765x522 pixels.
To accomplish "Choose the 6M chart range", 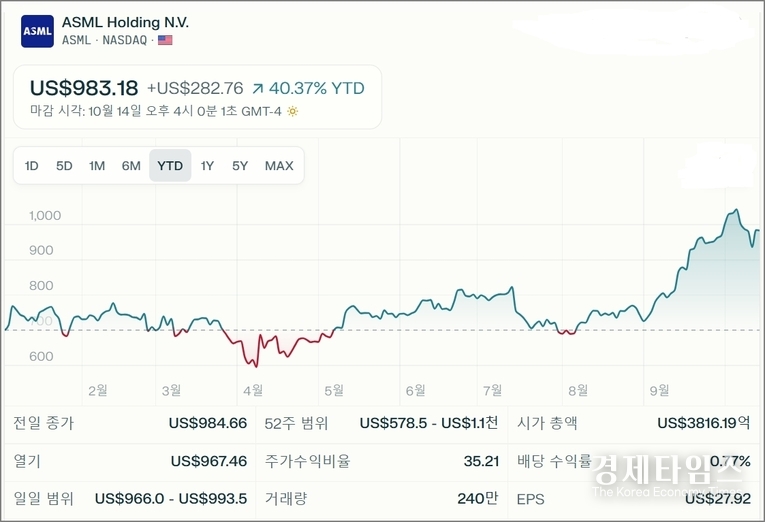I will click(131, 166).
